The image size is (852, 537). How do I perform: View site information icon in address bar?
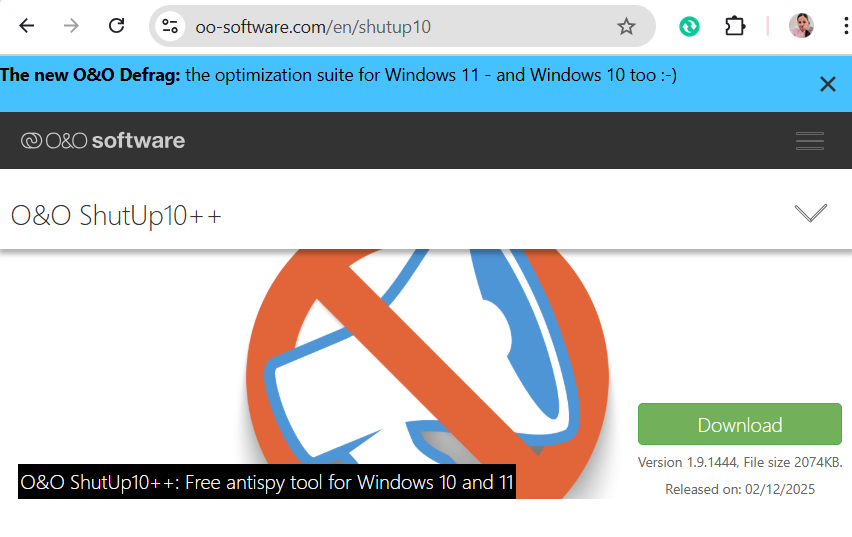[170, 26]
